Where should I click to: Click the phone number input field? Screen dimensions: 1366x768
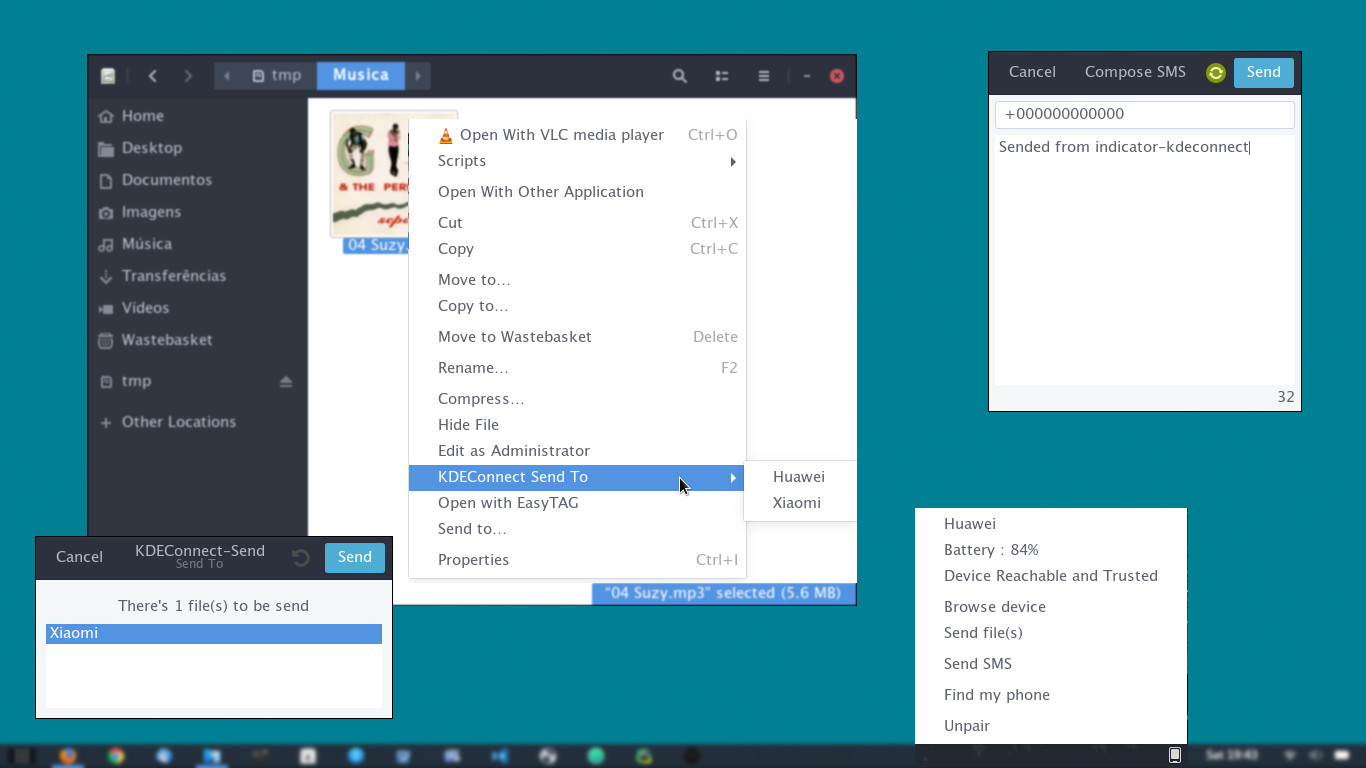(x=1144, y=114)
